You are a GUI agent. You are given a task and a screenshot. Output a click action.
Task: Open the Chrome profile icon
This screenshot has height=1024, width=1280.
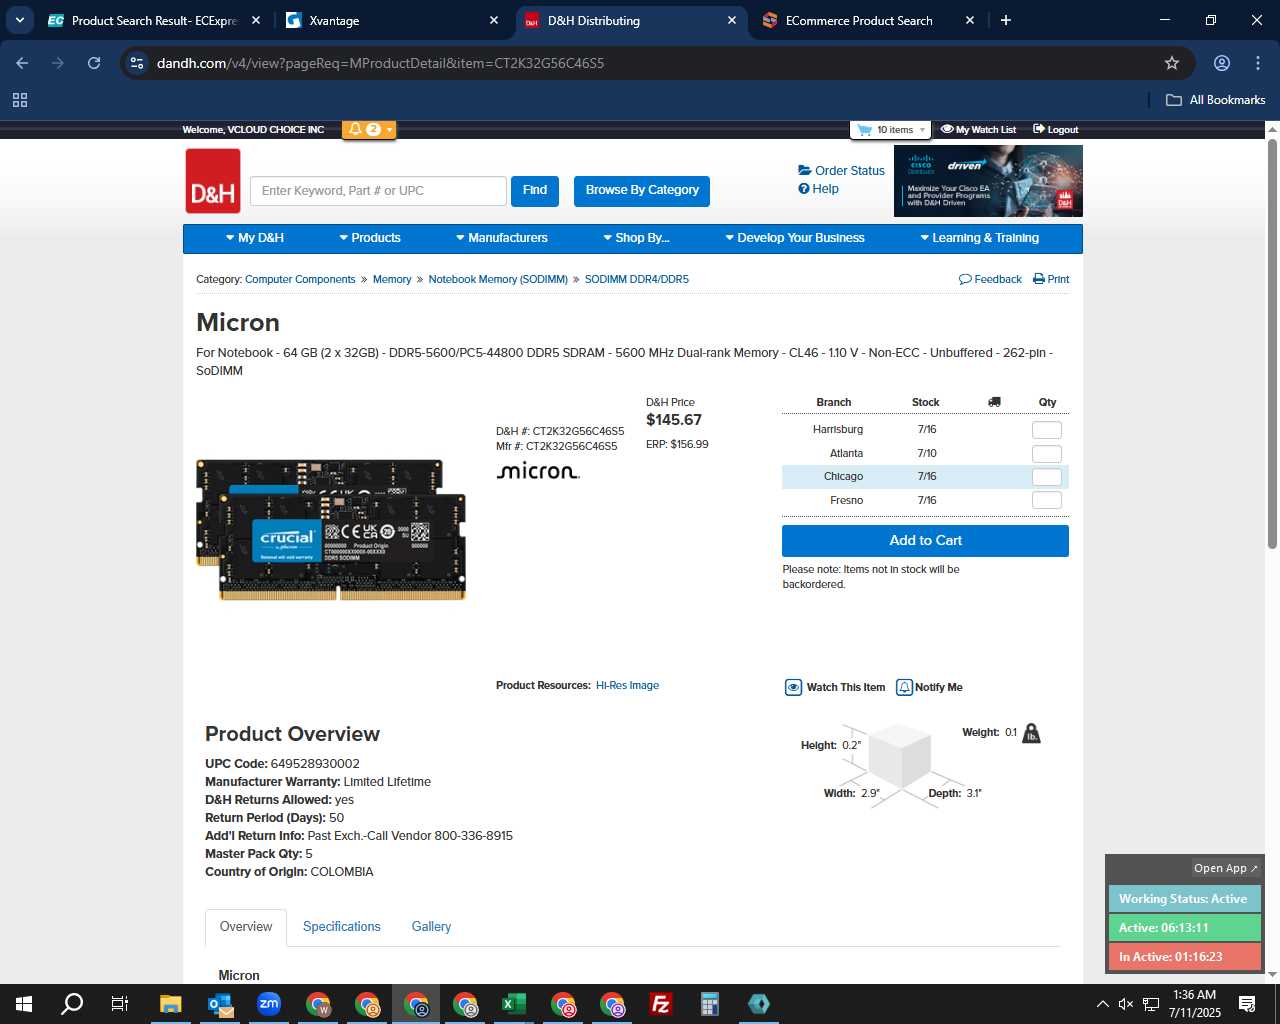(1222, 63)
